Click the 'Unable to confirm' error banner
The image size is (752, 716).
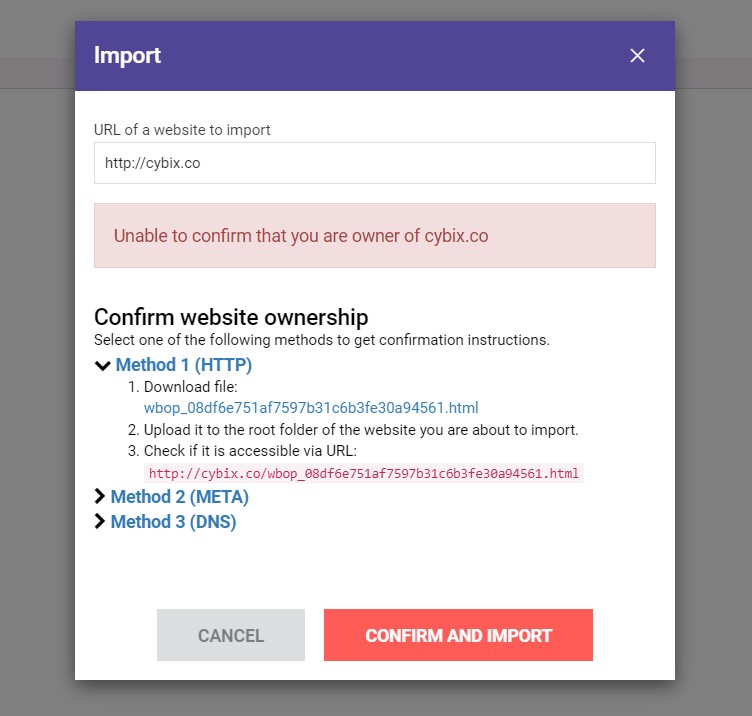click(375, 235)
